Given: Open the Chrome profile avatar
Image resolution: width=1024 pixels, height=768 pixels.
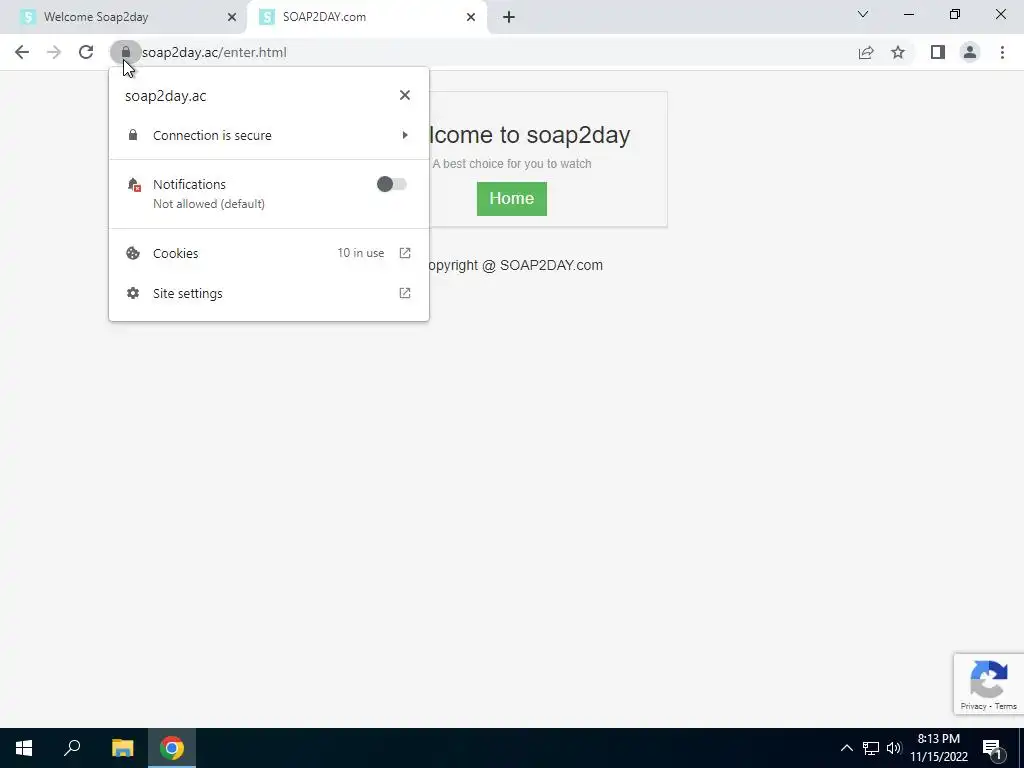Looking at the screenshot, I should [970, 52].
